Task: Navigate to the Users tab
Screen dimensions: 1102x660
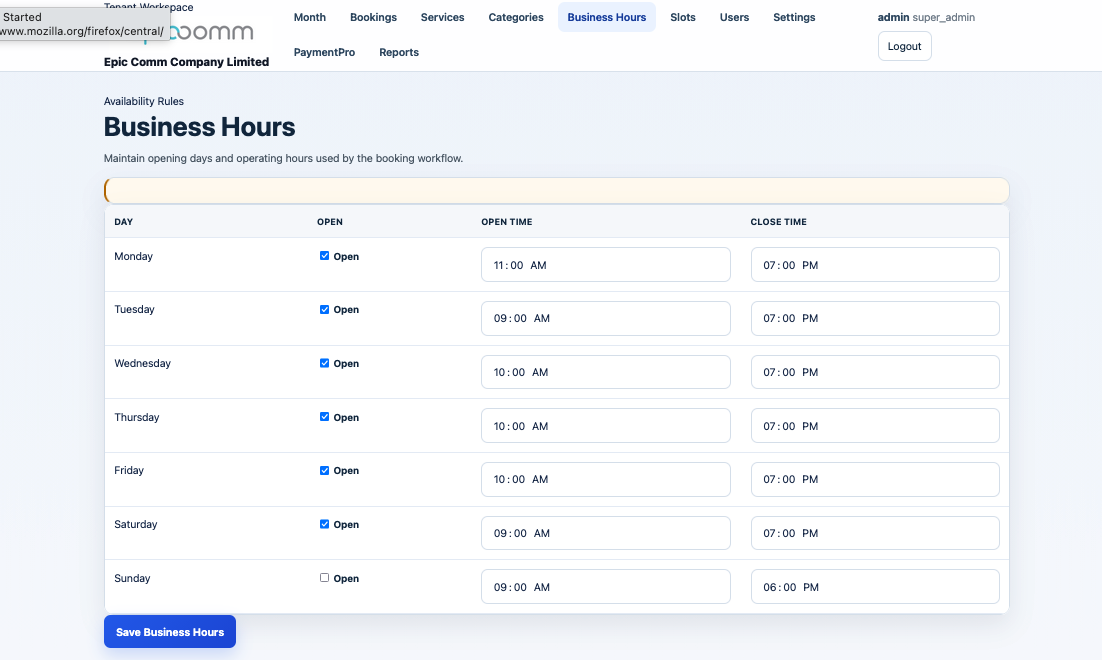Action: click(734, 17)
